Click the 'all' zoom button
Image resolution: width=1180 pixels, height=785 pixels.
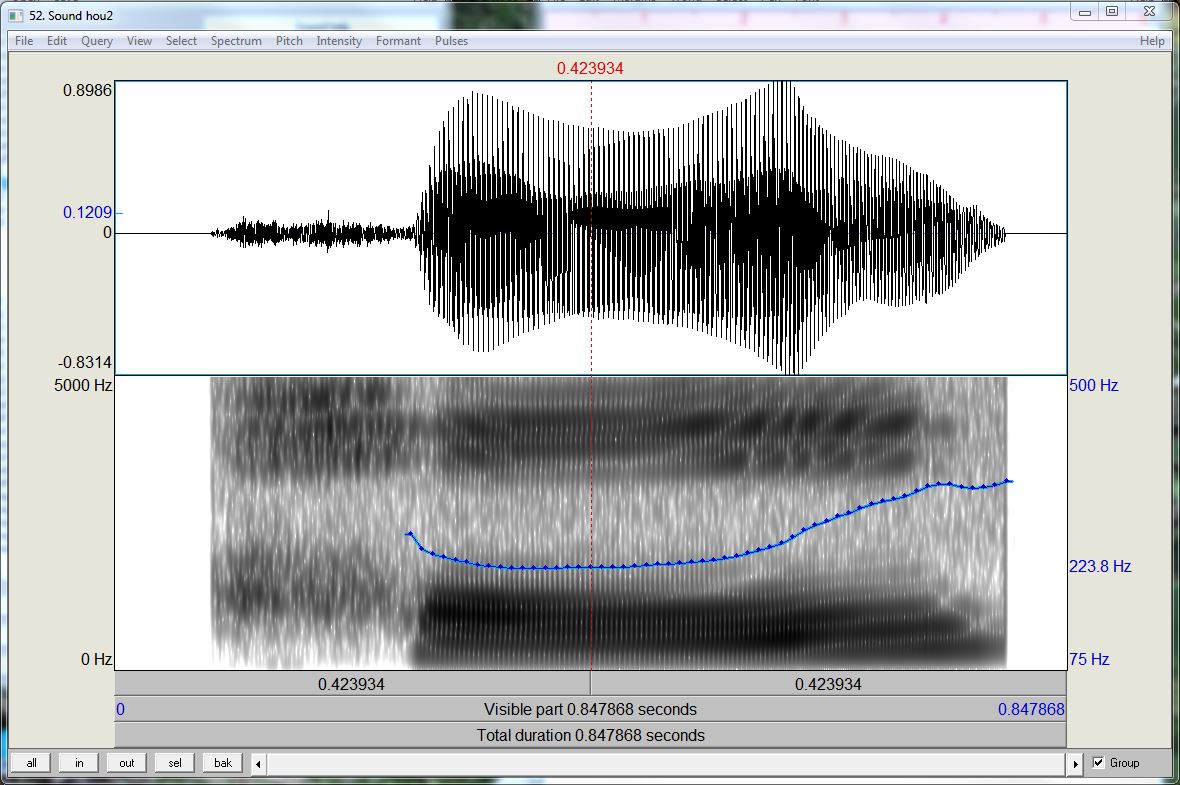click(31, 762)
